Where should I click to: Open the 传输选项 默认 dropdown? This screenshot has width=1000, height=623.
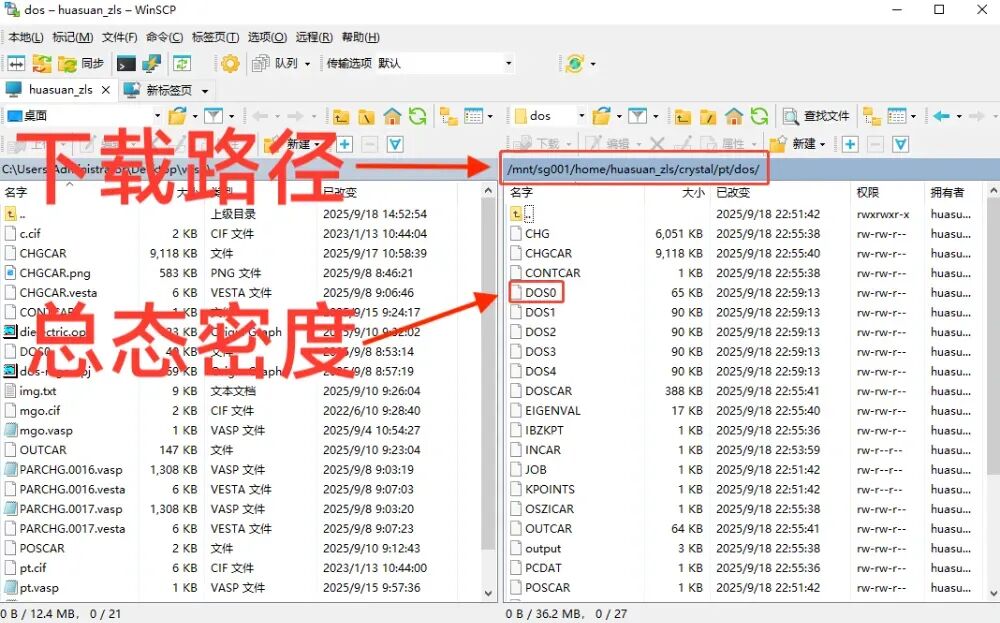coord(420,63)
